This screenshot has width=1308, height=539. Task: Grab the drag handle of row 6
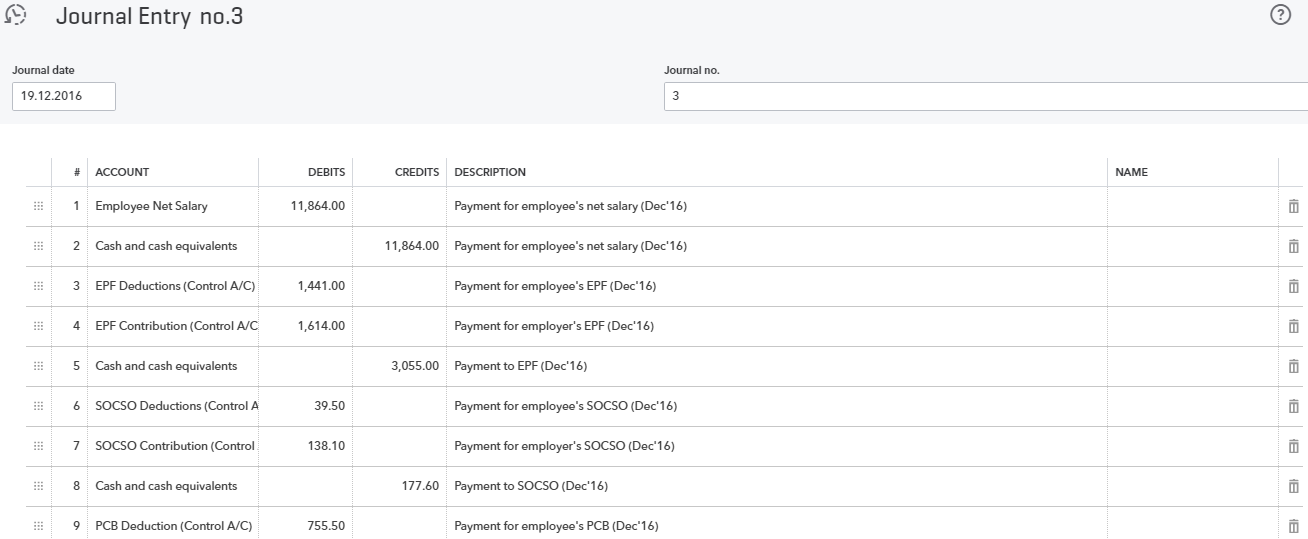click(38, 406)
